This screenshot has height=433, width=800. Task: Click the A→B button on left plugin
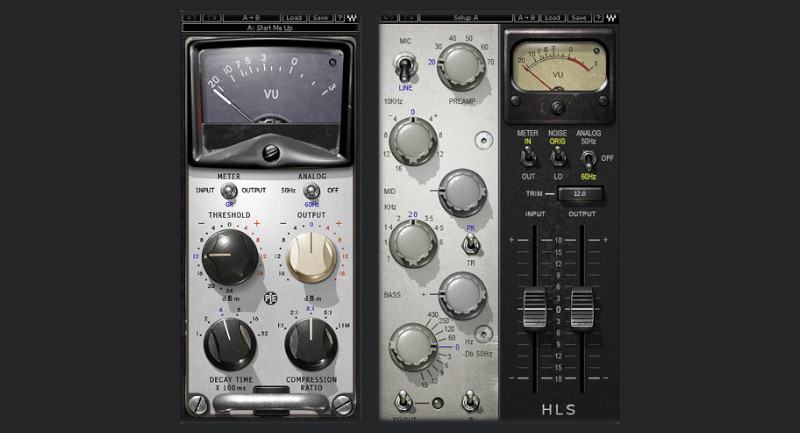252,17
